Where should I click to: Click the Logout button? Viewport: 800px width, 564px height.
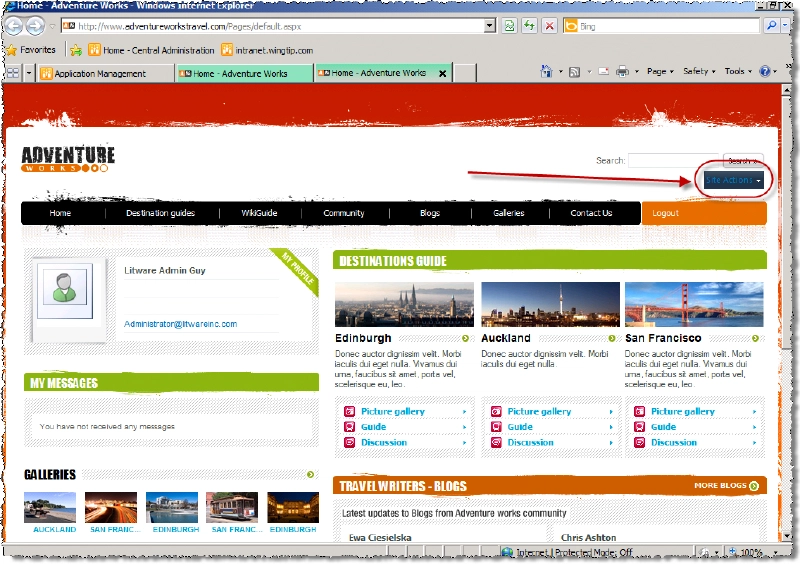[665, 213]
